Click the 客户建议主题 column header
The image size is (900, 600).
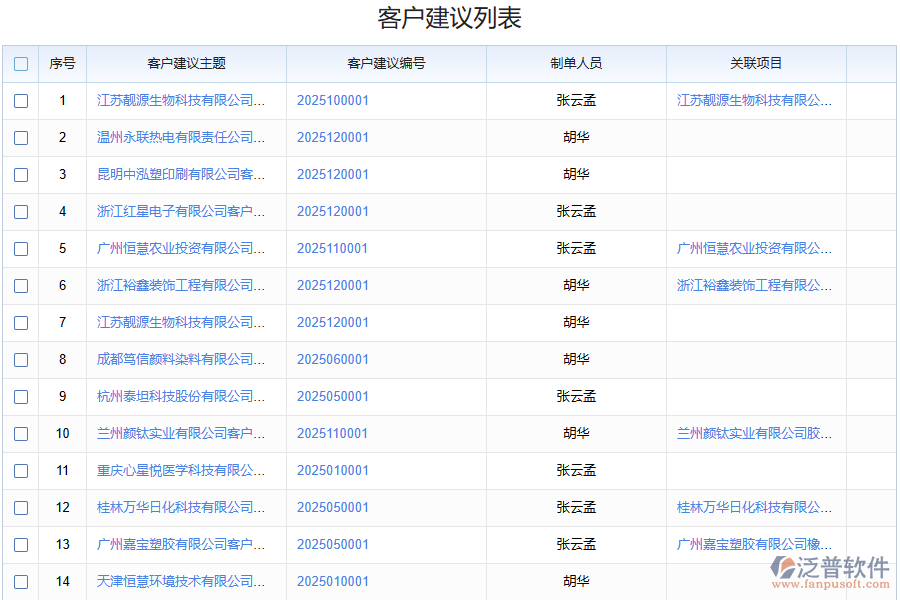[x=185, y=63]
